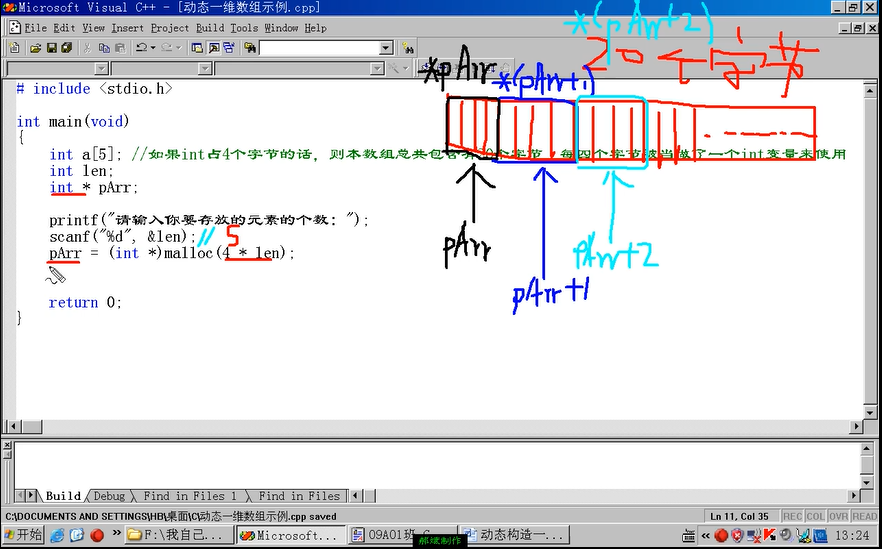Open the File menu
Image resolution: width=882 pixels, height=549 pixels.
[35, 28]
